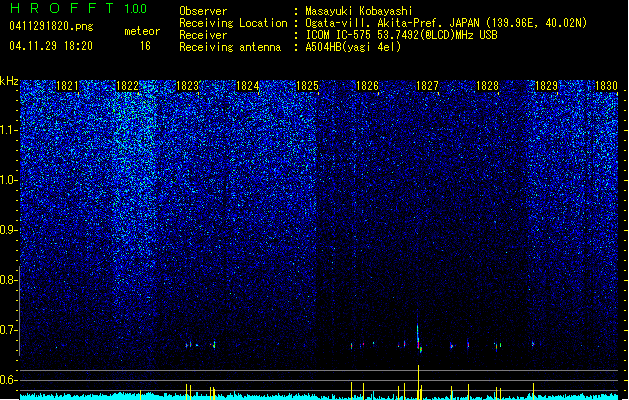The image size is (629, 400).
Task: Click the 1824 time axis label
Action: [x=248, y=86]
